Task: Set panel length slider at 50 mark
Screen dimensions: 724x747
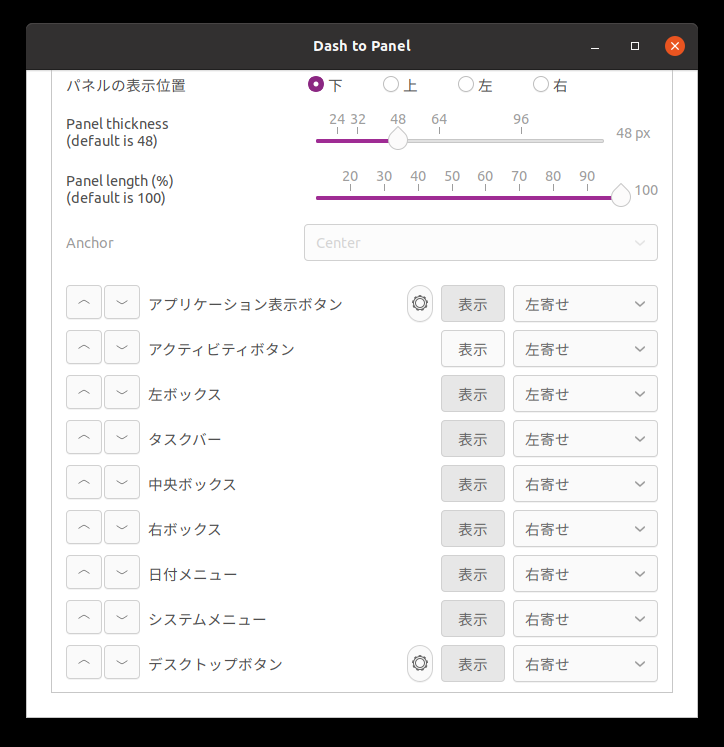Action: pos(452,198)
